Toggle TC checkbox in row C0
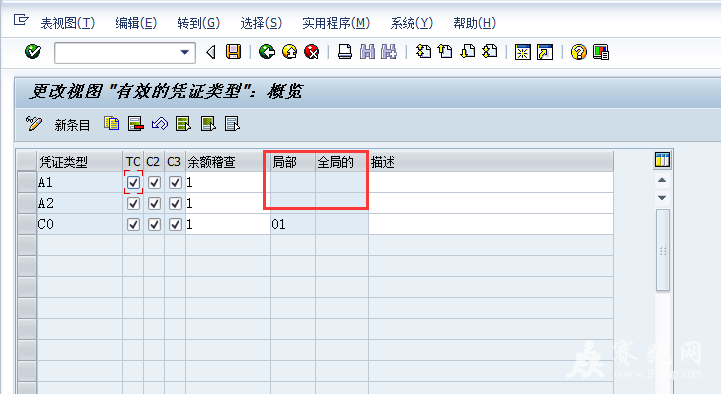Viewport: 721px width, 394px height. (x=133, y=224)
